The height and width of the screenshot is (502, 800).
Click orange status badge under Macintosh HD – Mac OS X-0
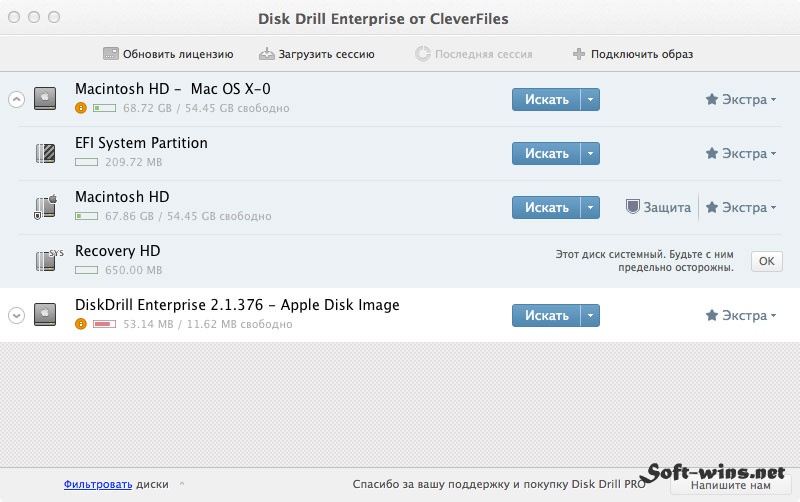81,108
